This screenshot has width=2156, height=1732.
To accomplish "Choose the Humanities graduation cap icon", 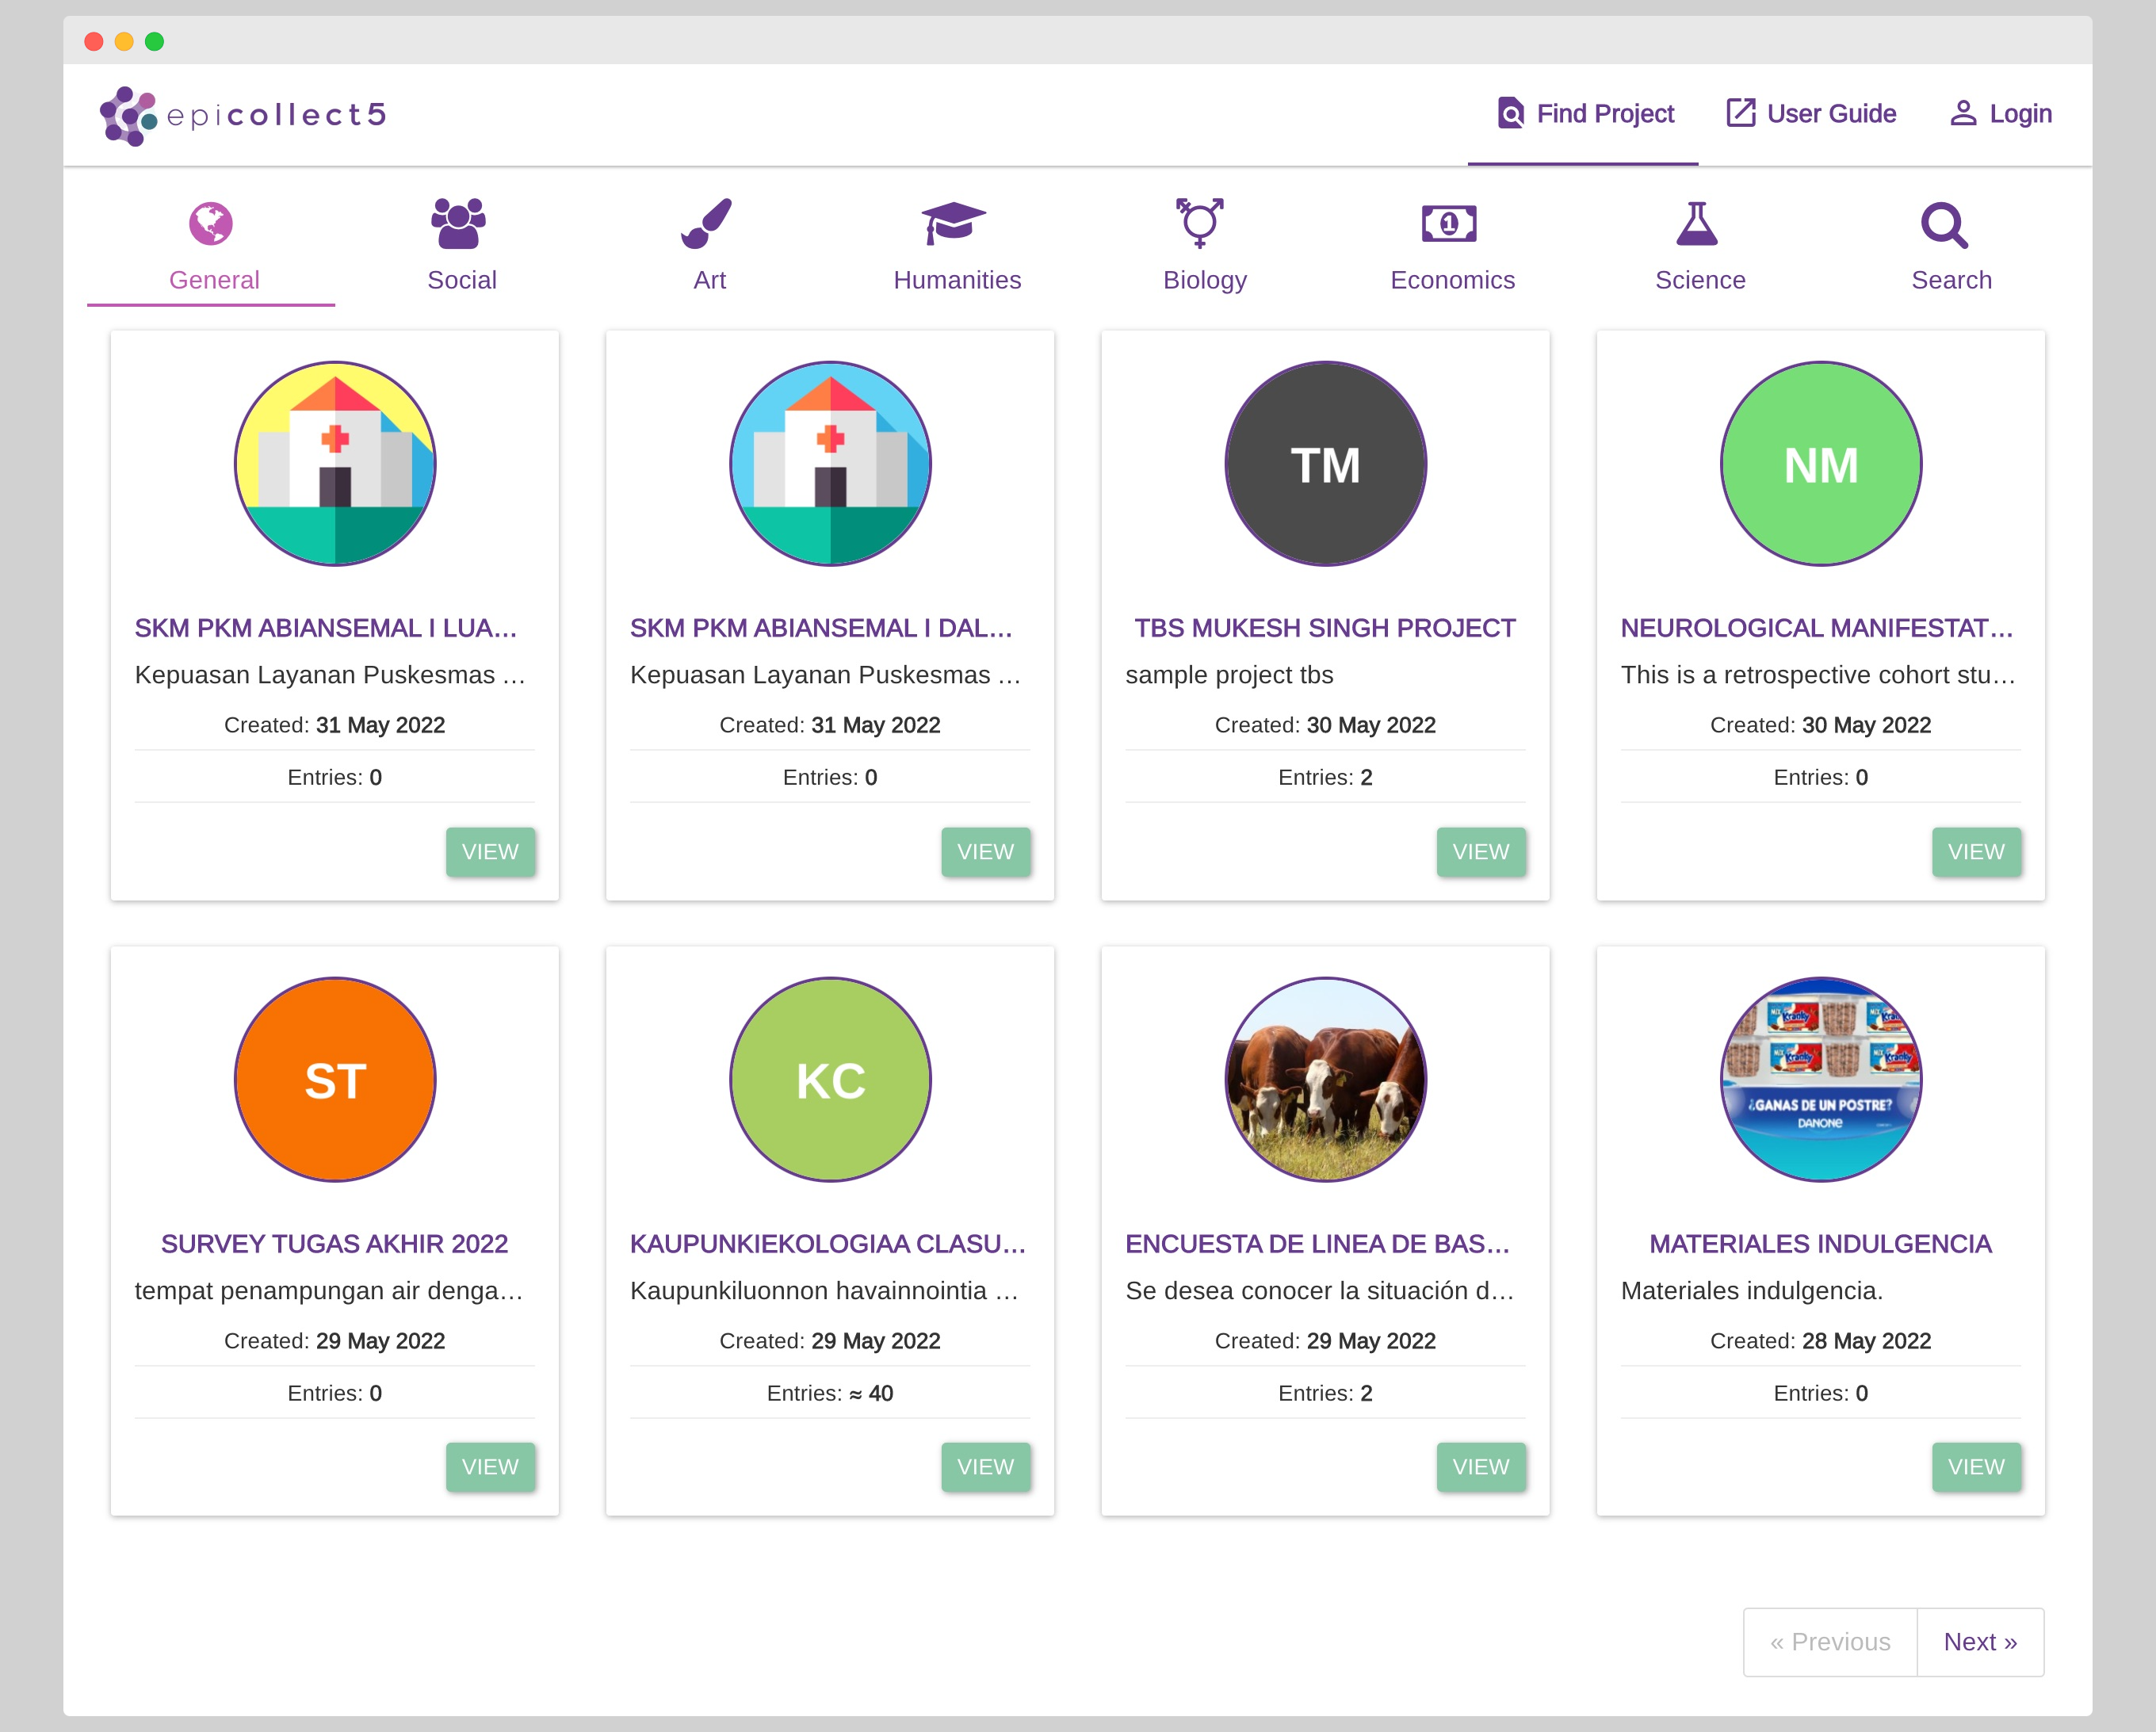I will click(x=954, y=223).
